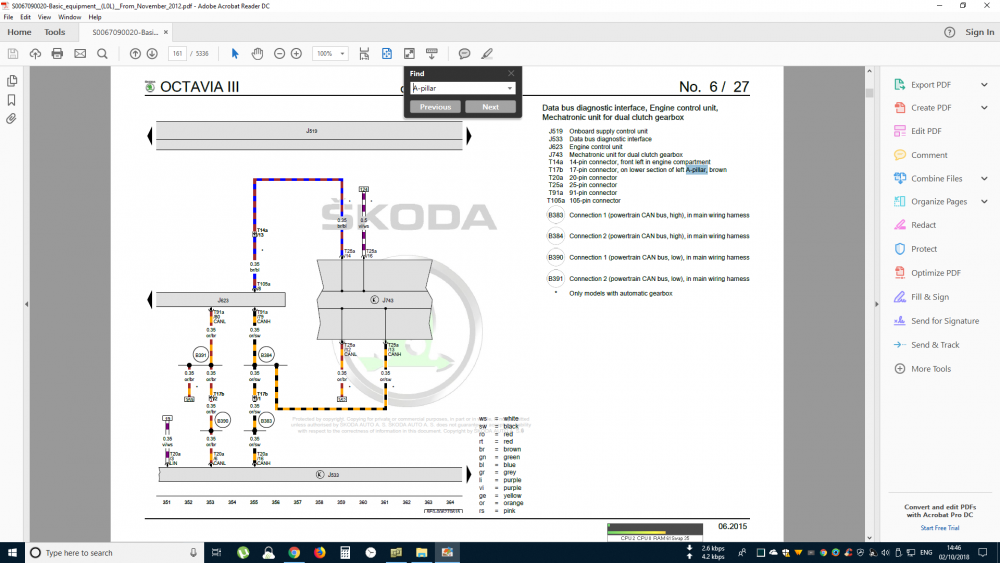Open the zoom level dropdown
Screen dimensions: 1000x563
[x=342, y=54]
